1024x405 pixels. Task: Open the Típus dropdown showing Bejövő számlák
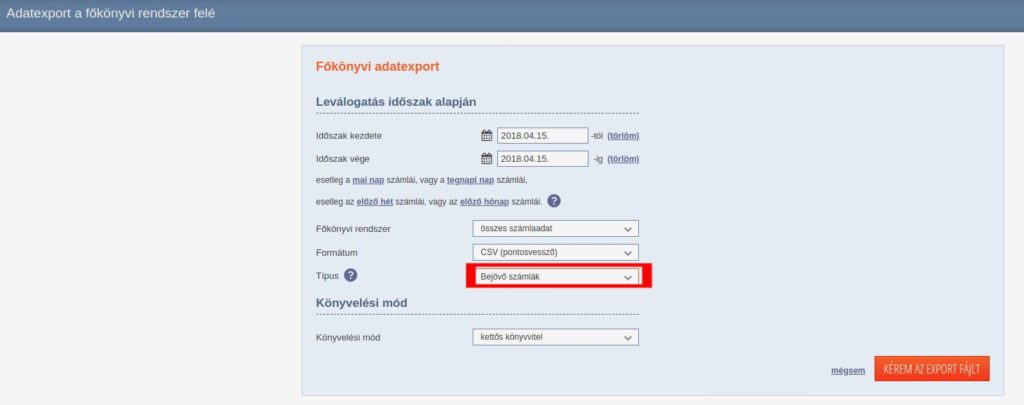[x=556, y=276]
